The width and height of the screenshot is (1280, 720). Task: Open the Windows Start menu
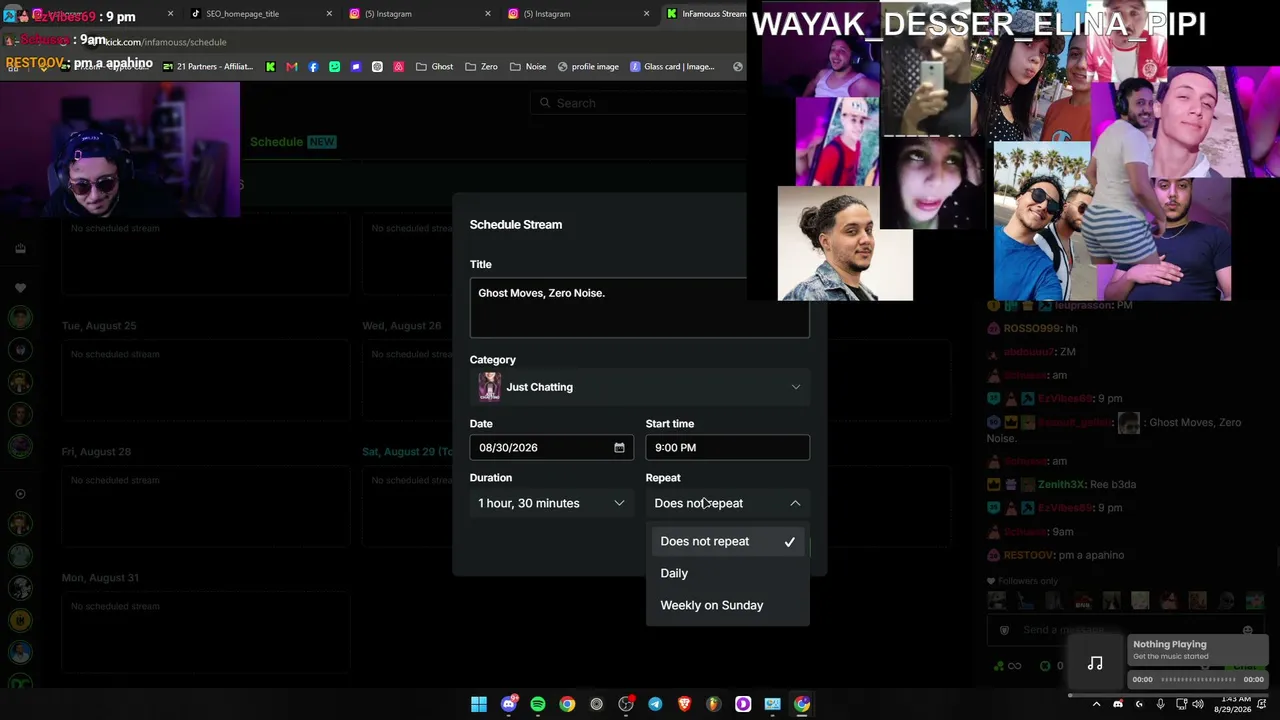[x=479, y=704]
